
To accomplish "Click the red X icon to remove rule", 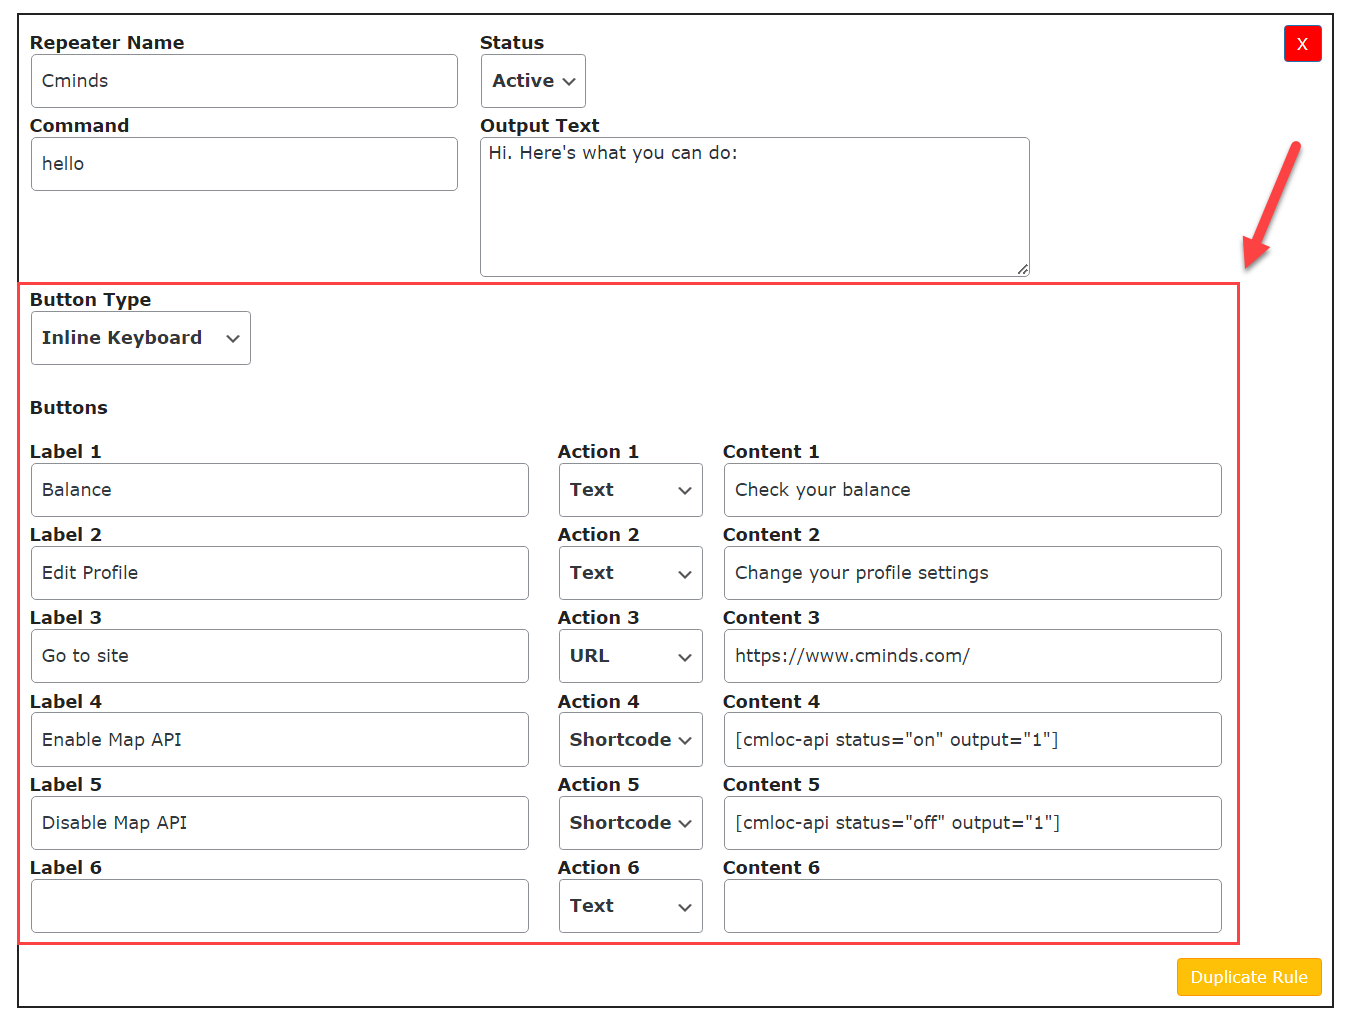I will tap(1303, 44).
